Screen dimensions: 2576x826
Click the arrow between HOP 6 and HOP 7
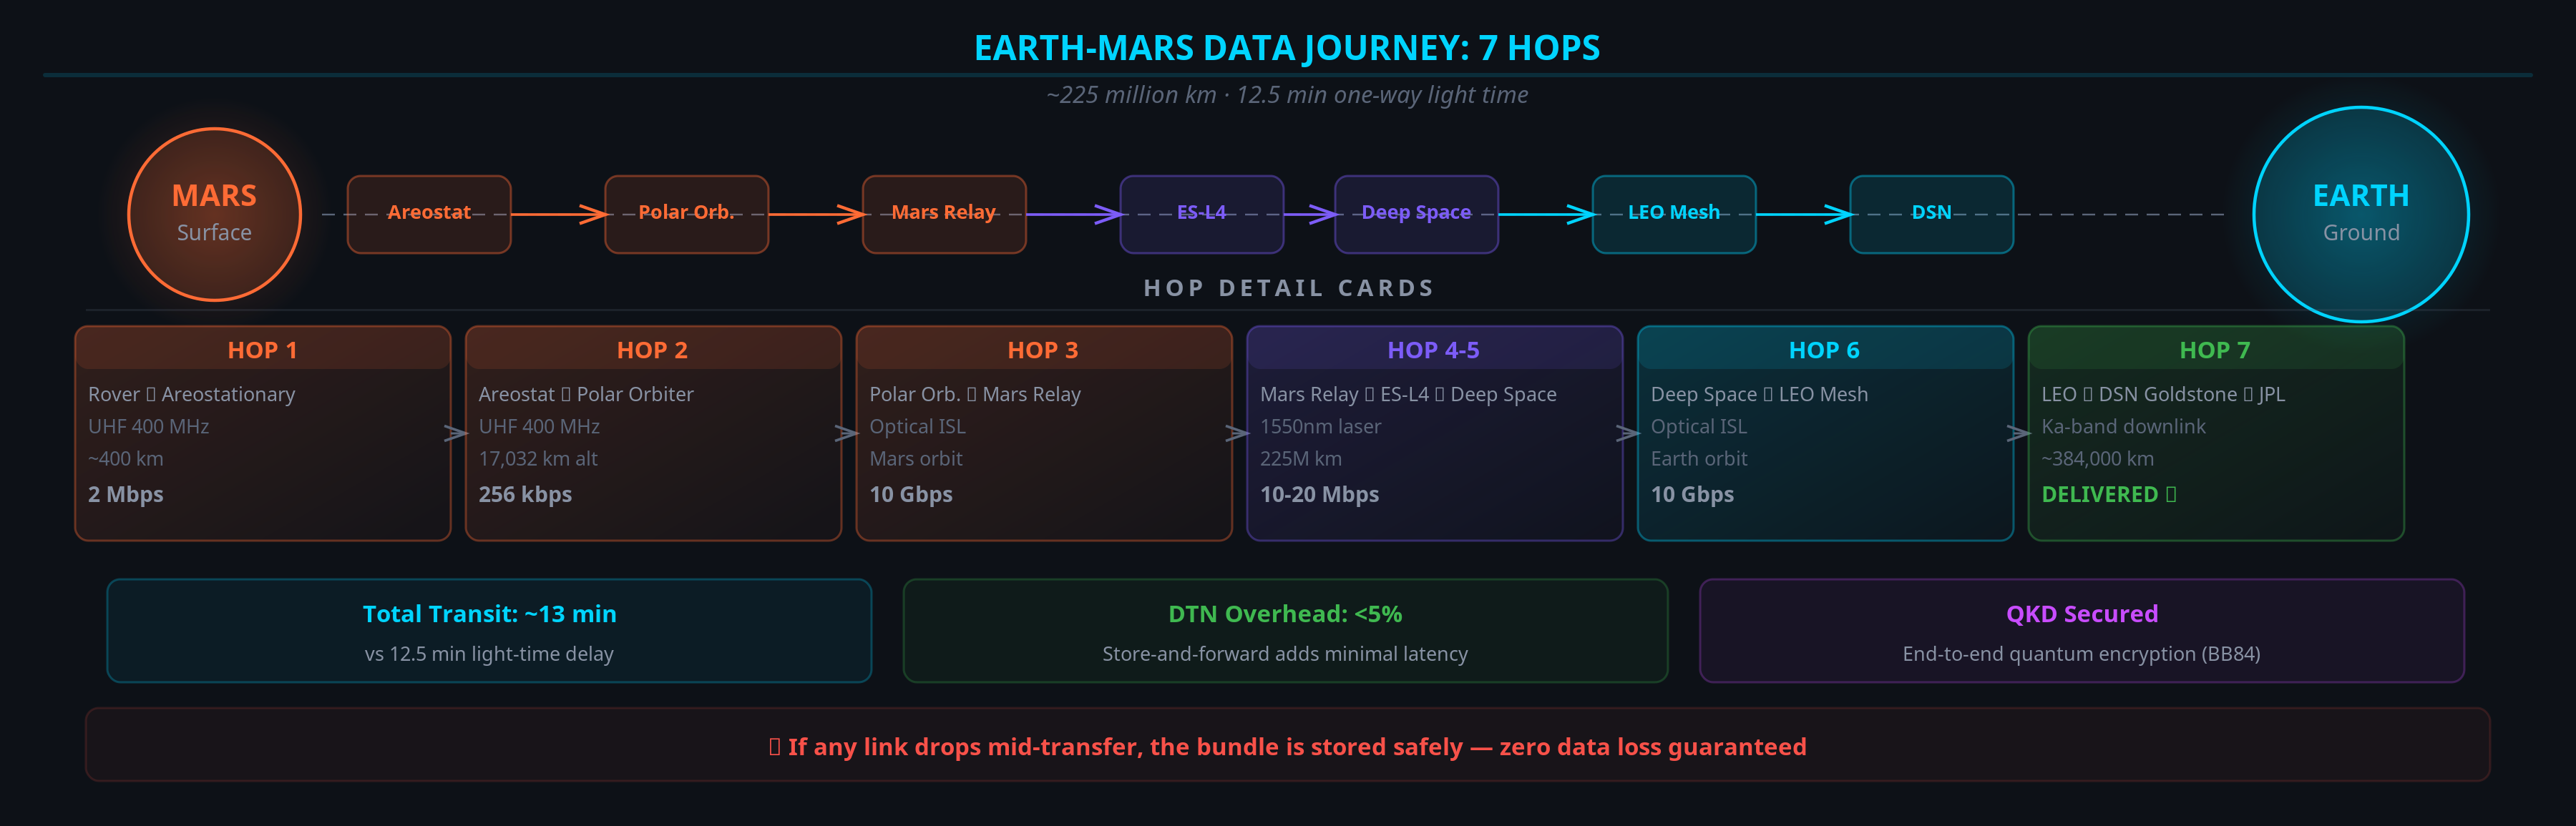click(x=2019, y=433)
